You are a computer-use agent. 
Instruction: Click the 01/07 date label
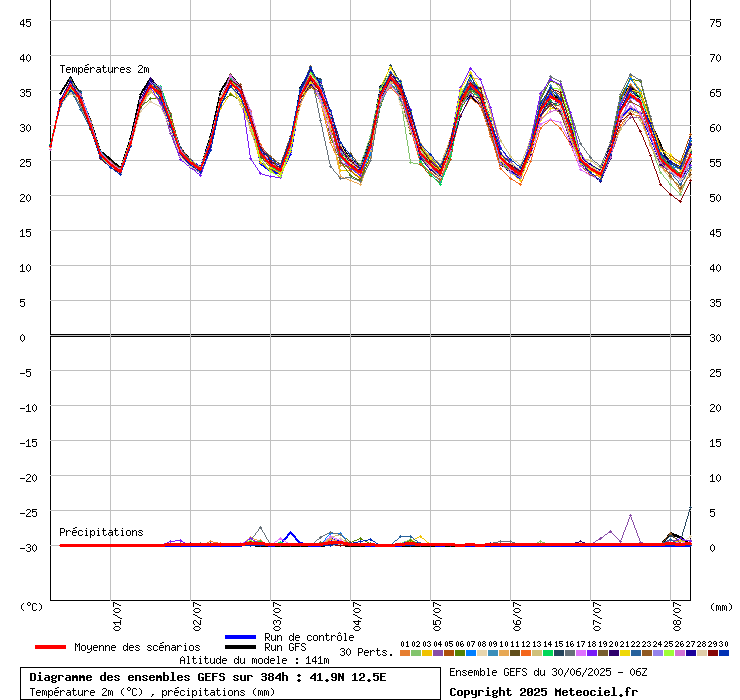point(117,616)
